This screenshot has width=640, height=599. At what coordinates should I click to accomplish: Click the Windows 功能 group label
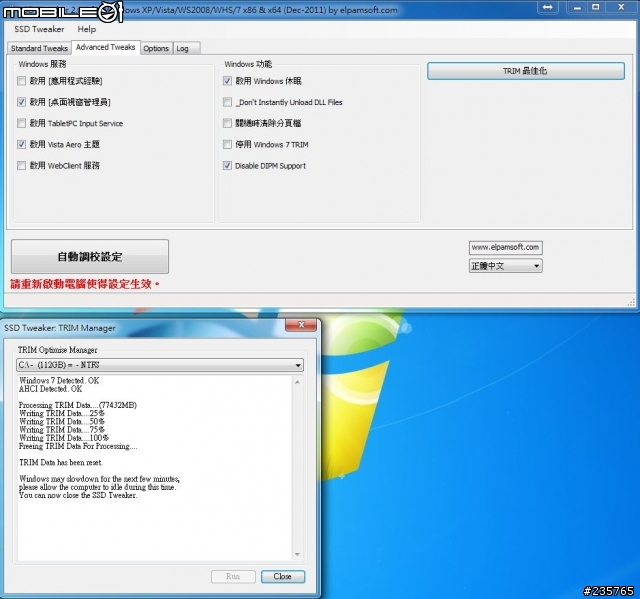coord(248,64)
